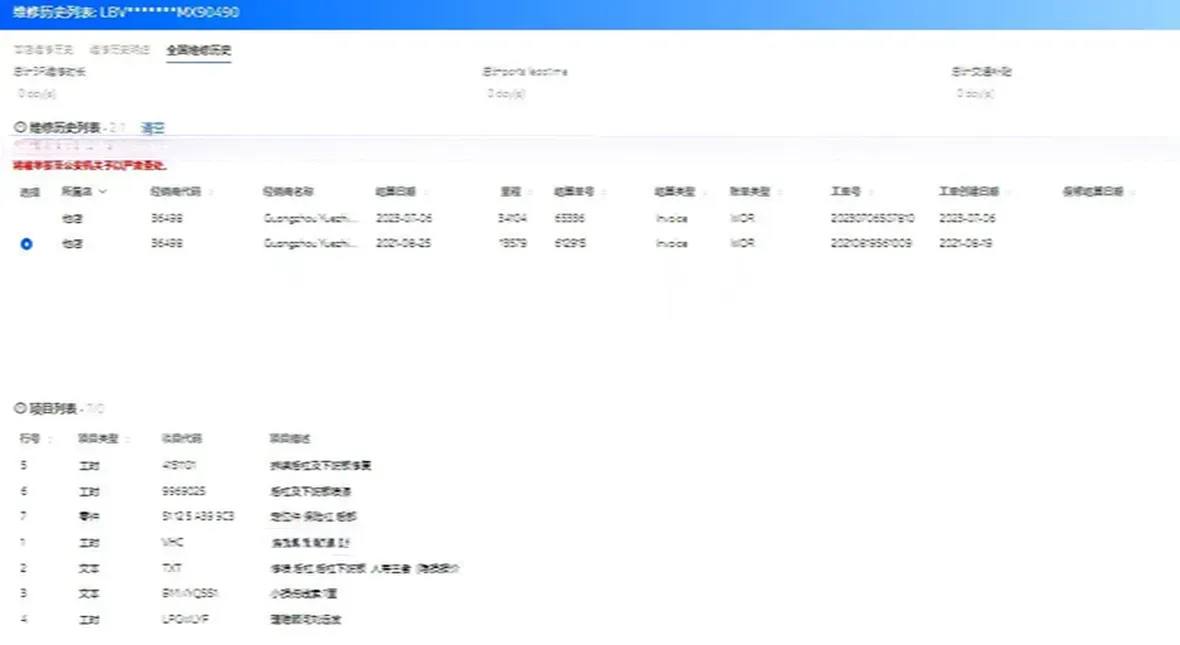
Task: Open the middle repair history tab
Action: [x=120, y=50]
